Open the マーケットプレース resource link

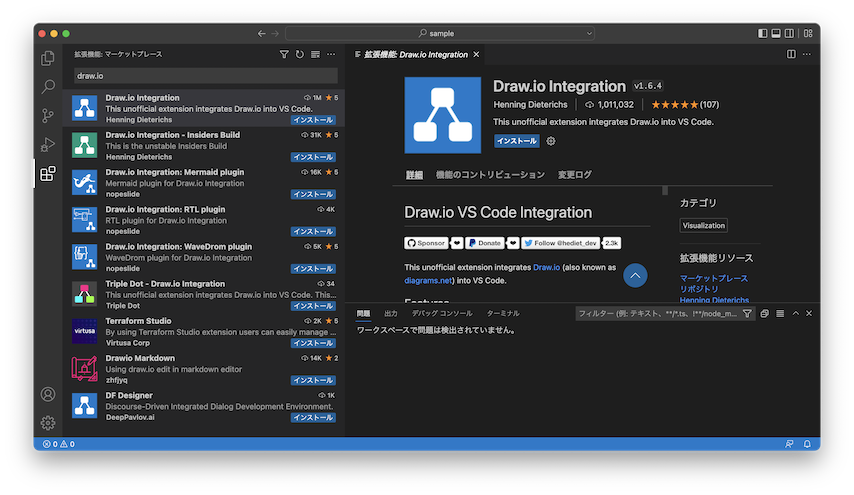(x=713, y=278)
